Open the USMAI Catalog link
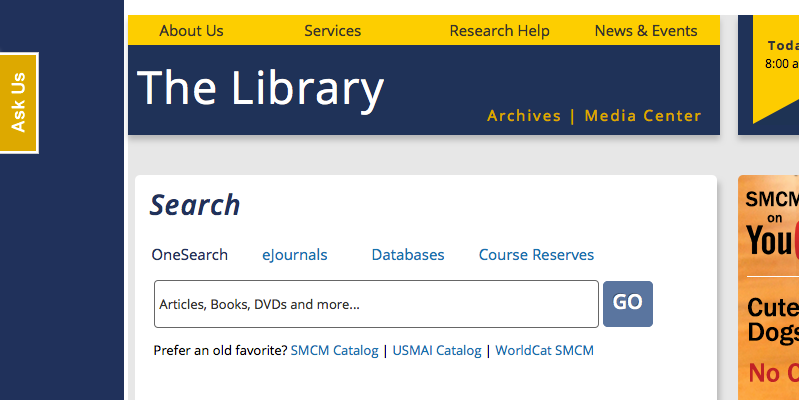Screen dimensions: 799x400 (437, 351)
